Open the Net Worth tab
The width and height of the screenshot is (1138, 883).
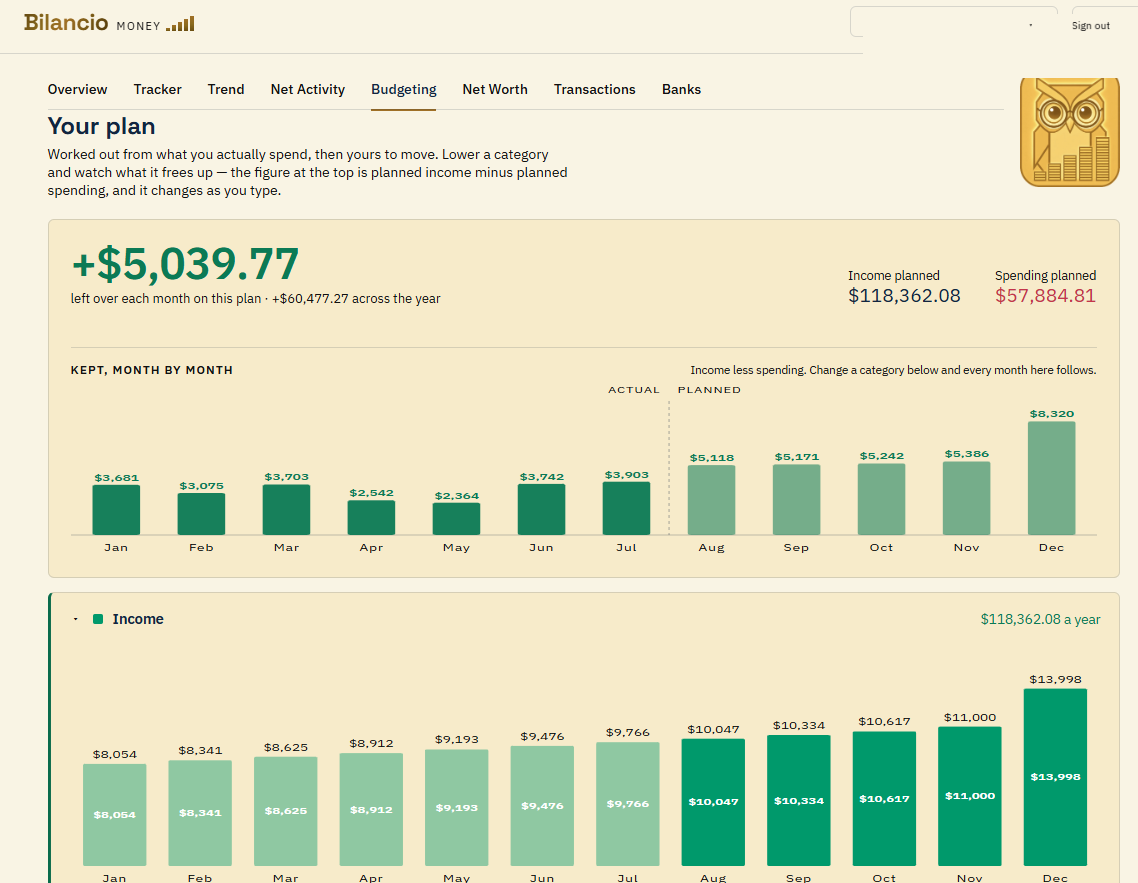tap(495, 89)
